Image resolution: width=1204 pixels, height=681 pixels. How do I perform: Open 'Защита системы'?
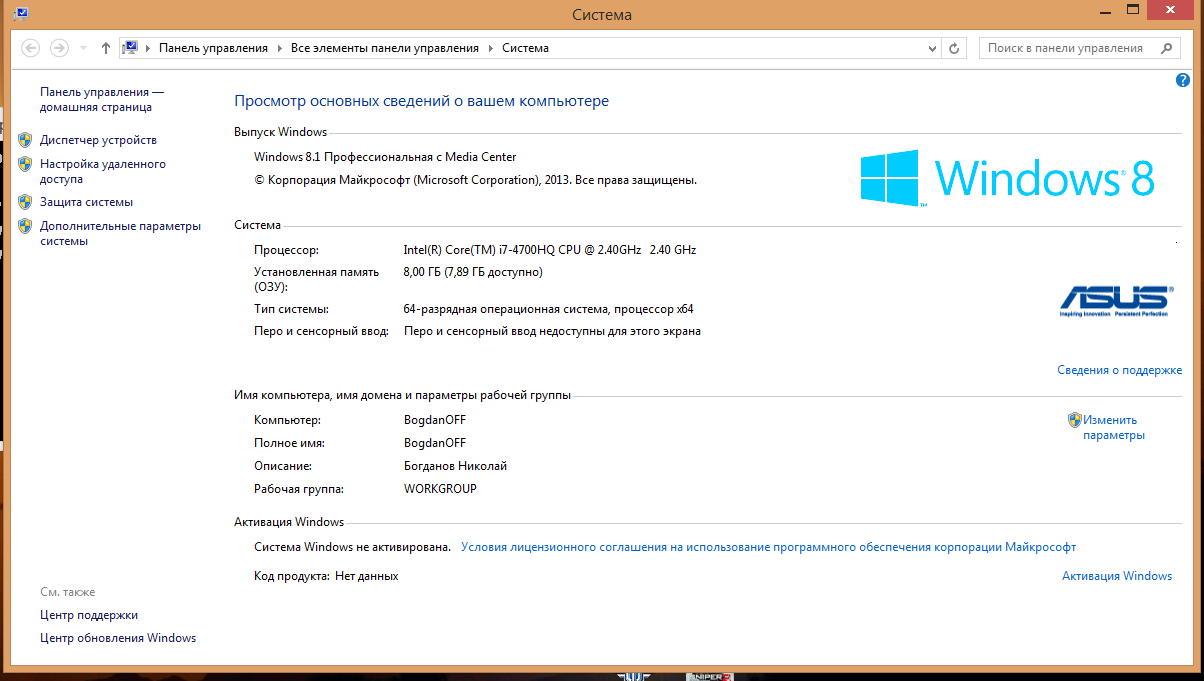(x=86, y=202)
